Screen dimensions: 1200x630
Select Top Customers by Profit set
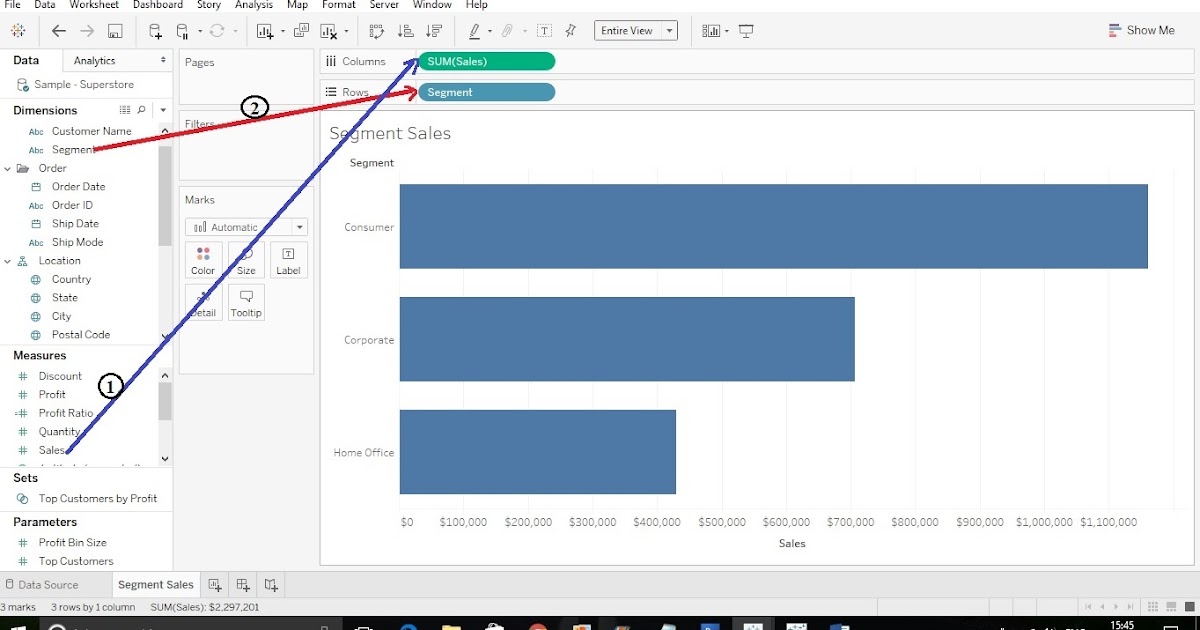coord(99,498)
